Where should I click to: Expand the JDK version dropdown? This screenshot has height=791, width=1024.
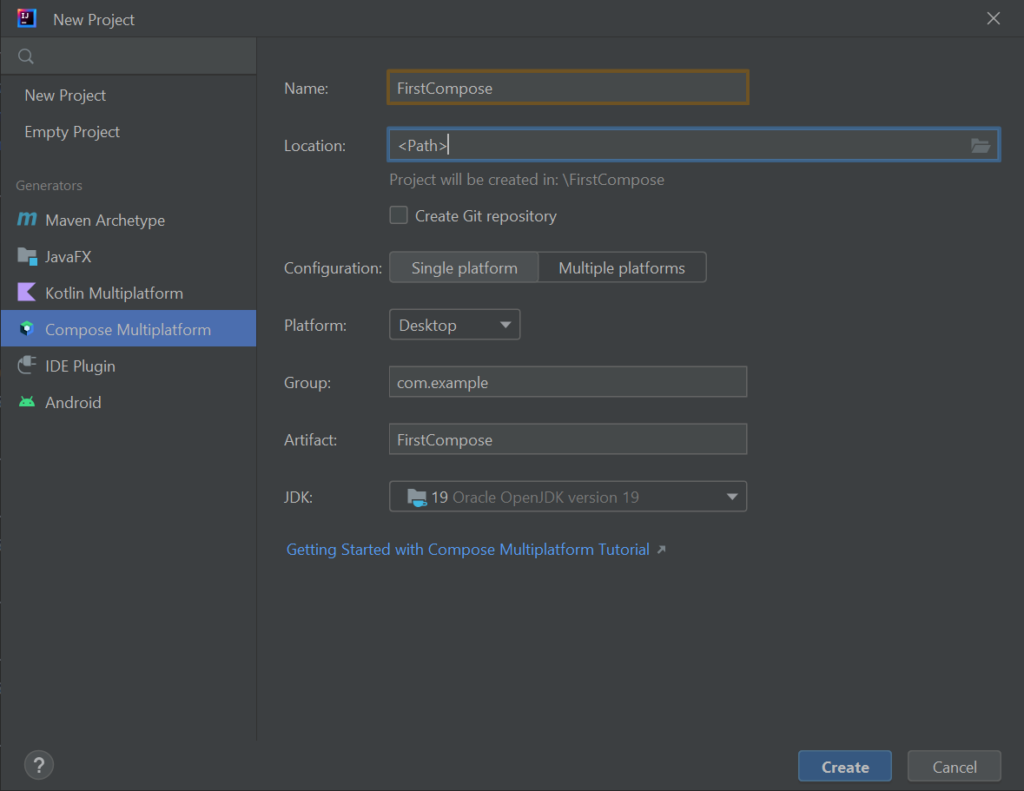tap(568, 497)
